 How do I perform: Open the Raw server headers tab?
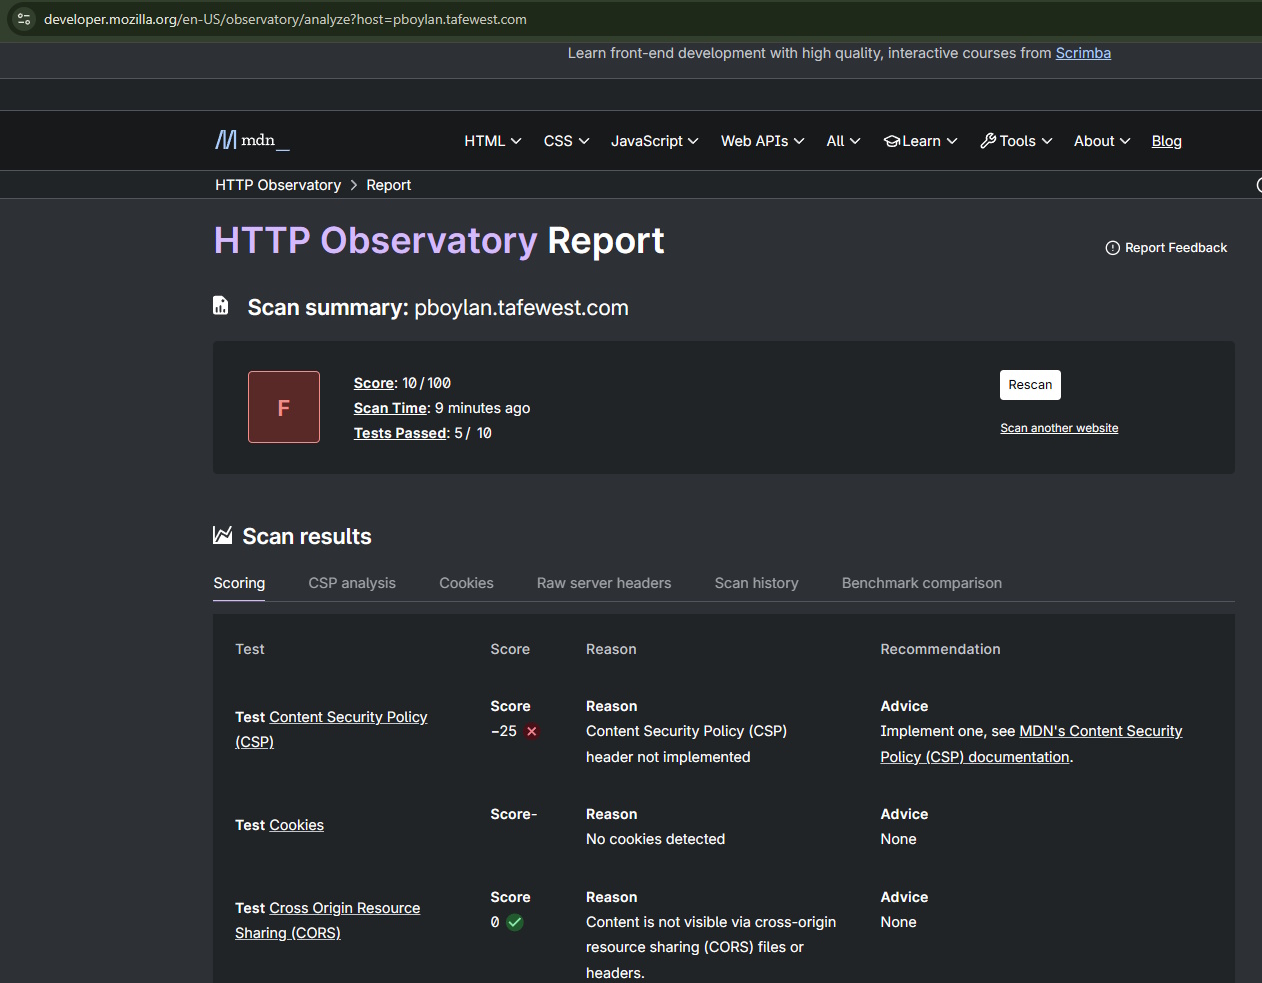tap(604, 583)
